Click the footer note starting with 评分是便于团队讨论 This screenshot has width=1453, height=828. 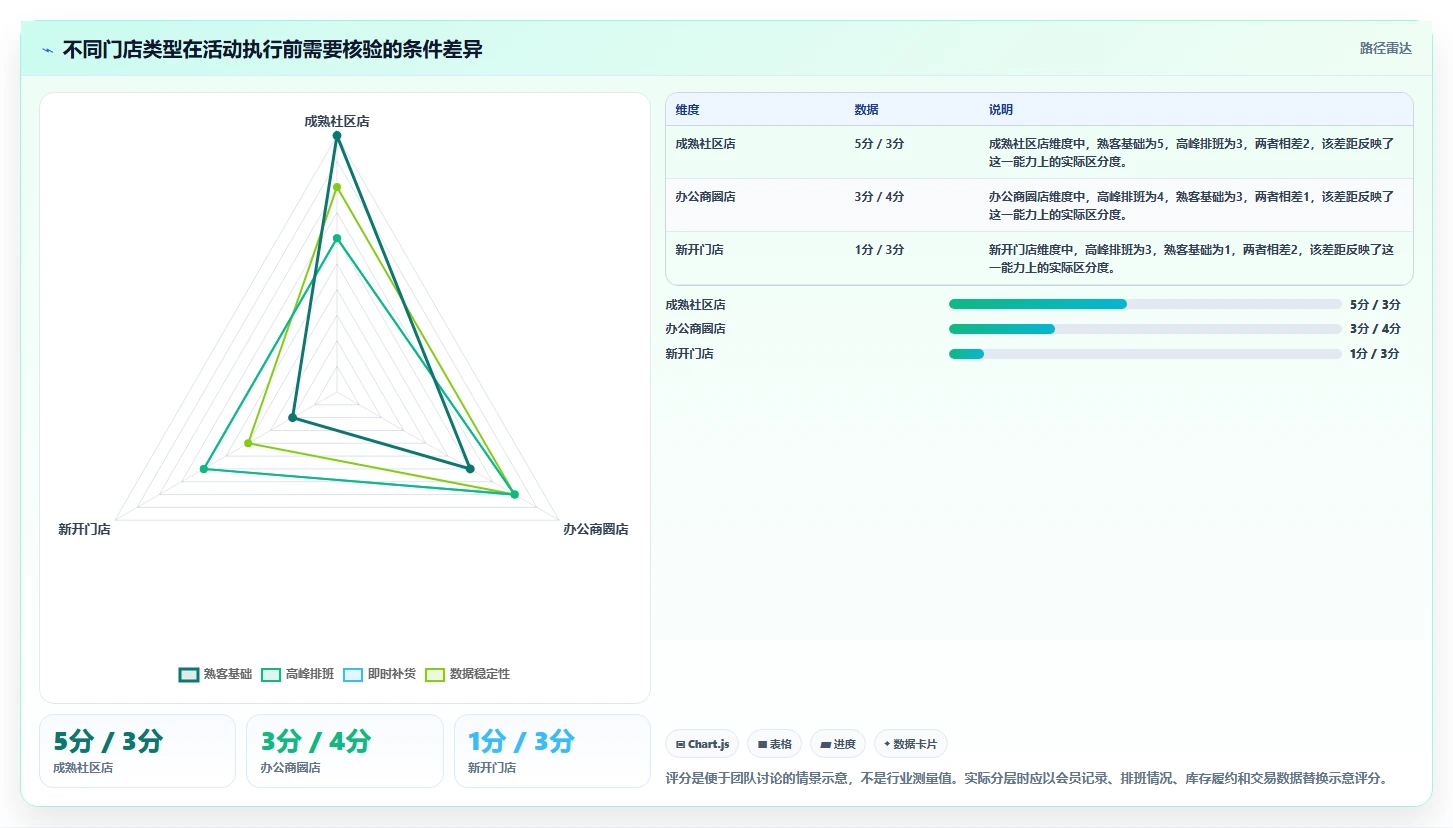pos(1027,779)
